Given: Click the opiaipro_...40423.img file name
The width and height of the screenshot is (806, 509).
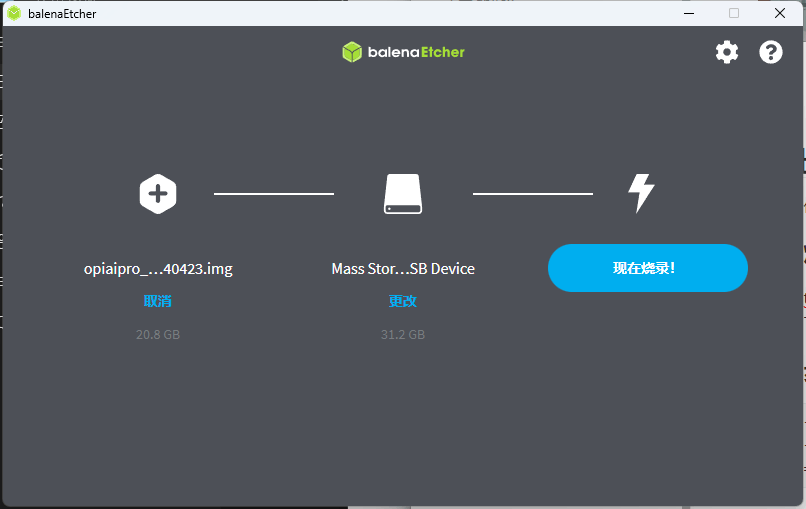Looking at the screenshot, I should (x=158, y=269).
